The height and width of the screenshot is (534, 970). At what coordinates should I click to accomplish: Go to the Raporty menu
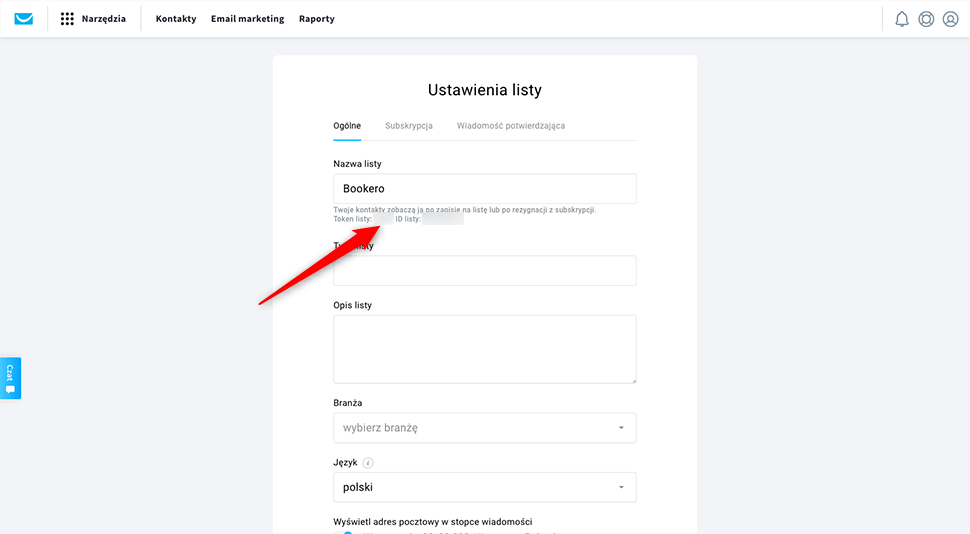pos(317,19)
